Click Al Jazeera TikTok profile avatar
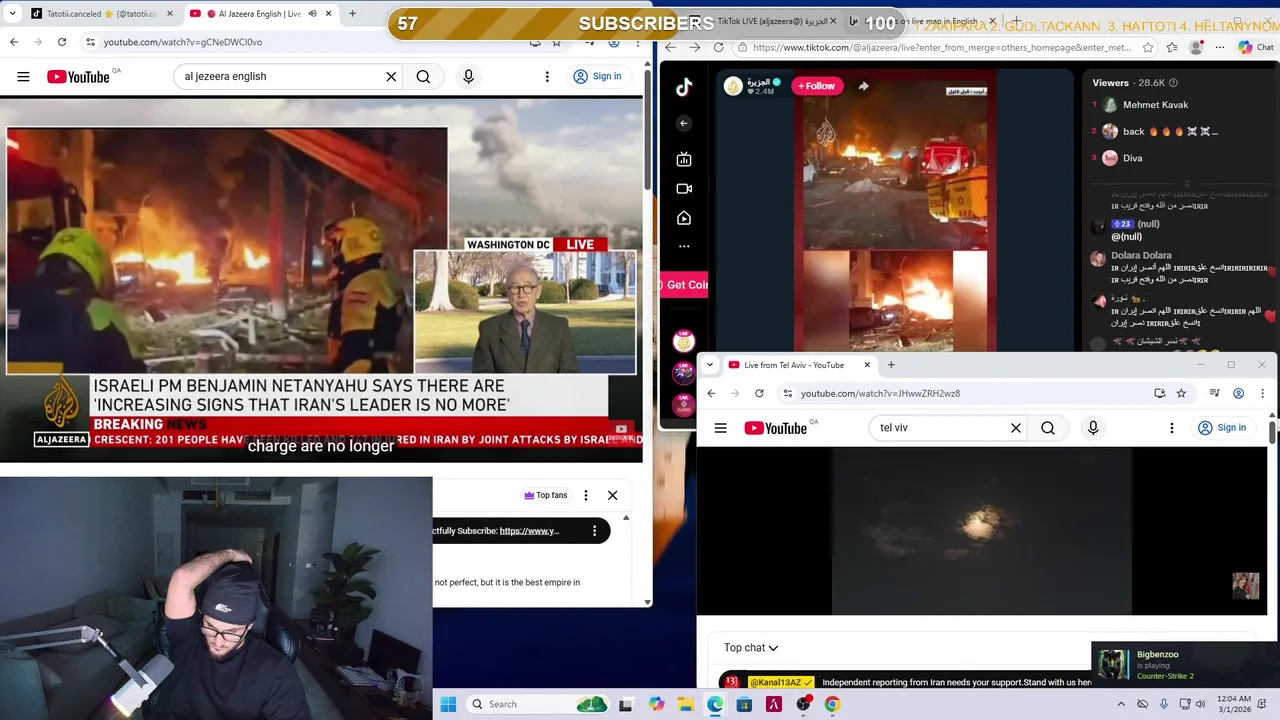The width and height of the screenshot is (1280, 720). [x=733, y=86]
